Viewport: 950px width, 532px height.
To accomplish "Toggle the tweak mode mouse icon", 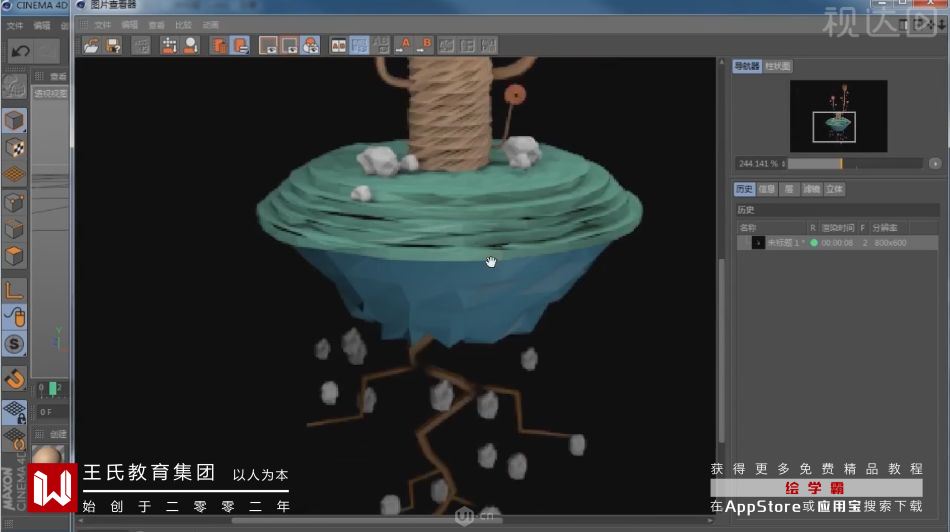I will (14, 317).
